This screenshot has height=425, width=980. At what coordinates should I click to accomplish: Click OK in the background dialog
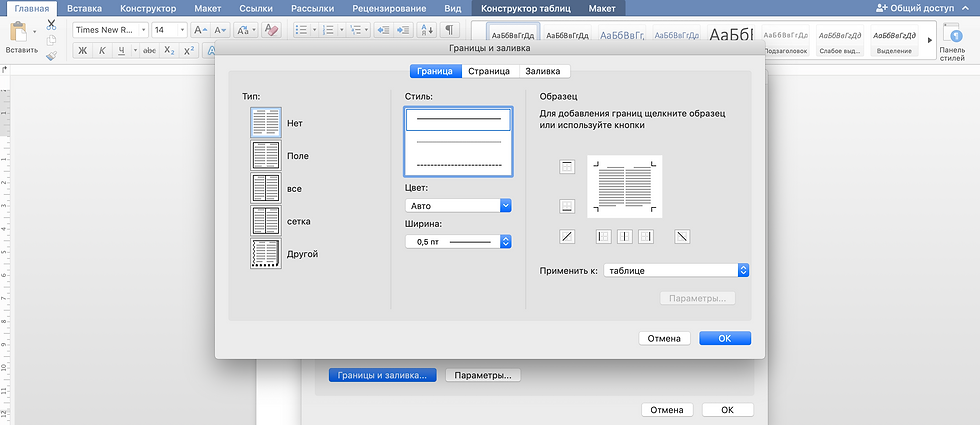pos(728,410)
